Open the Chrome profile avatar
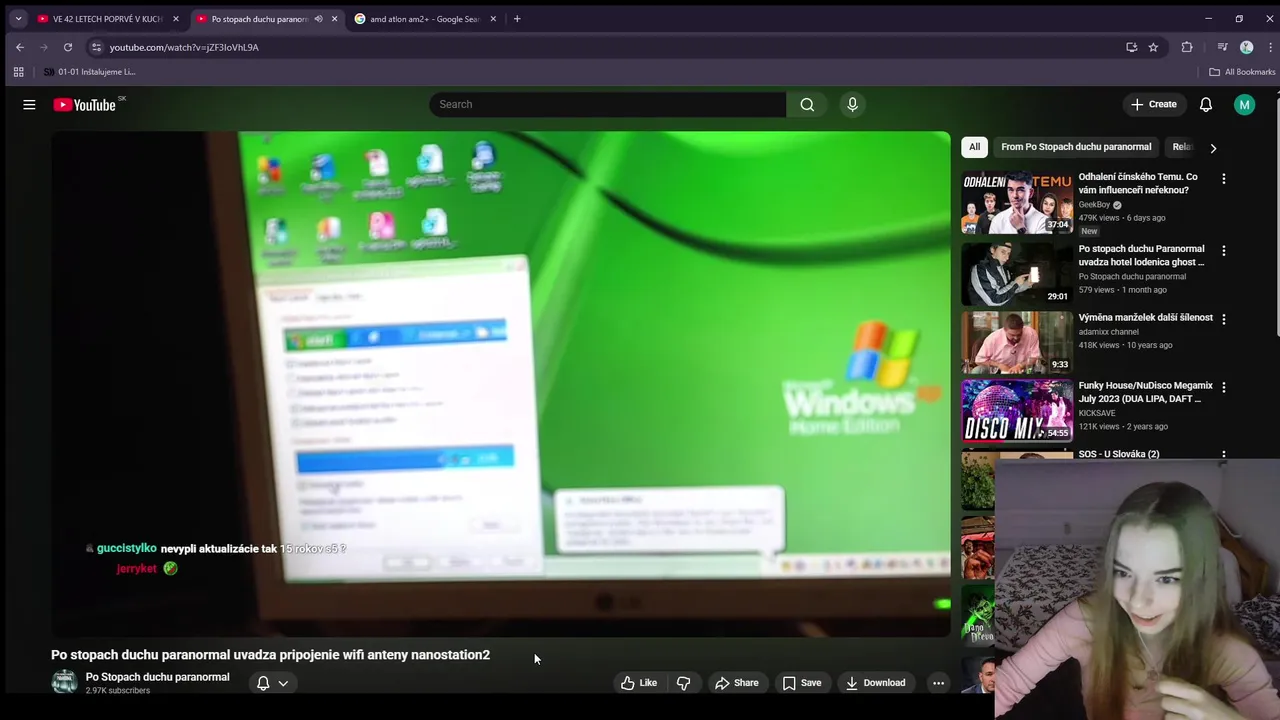1280x720 pixels. tap(1246, 47)
